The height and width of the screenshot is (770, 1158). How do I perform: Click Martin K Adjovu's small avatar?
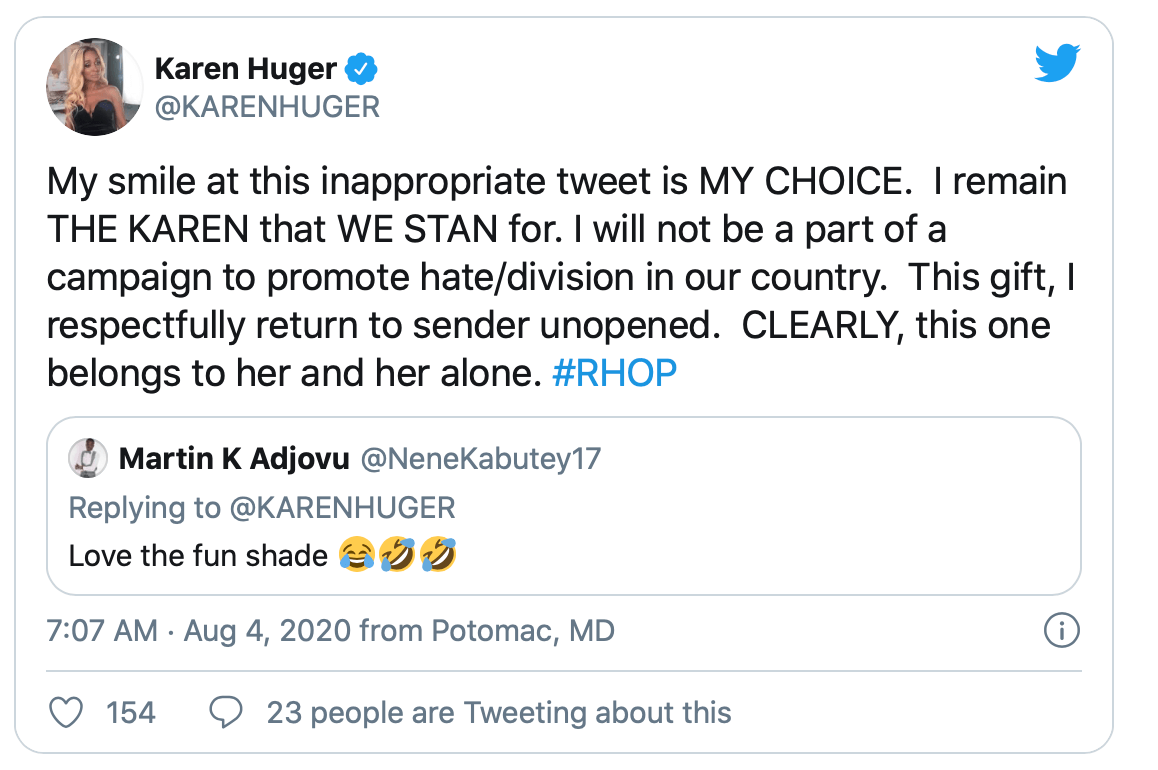coord(87,459)
